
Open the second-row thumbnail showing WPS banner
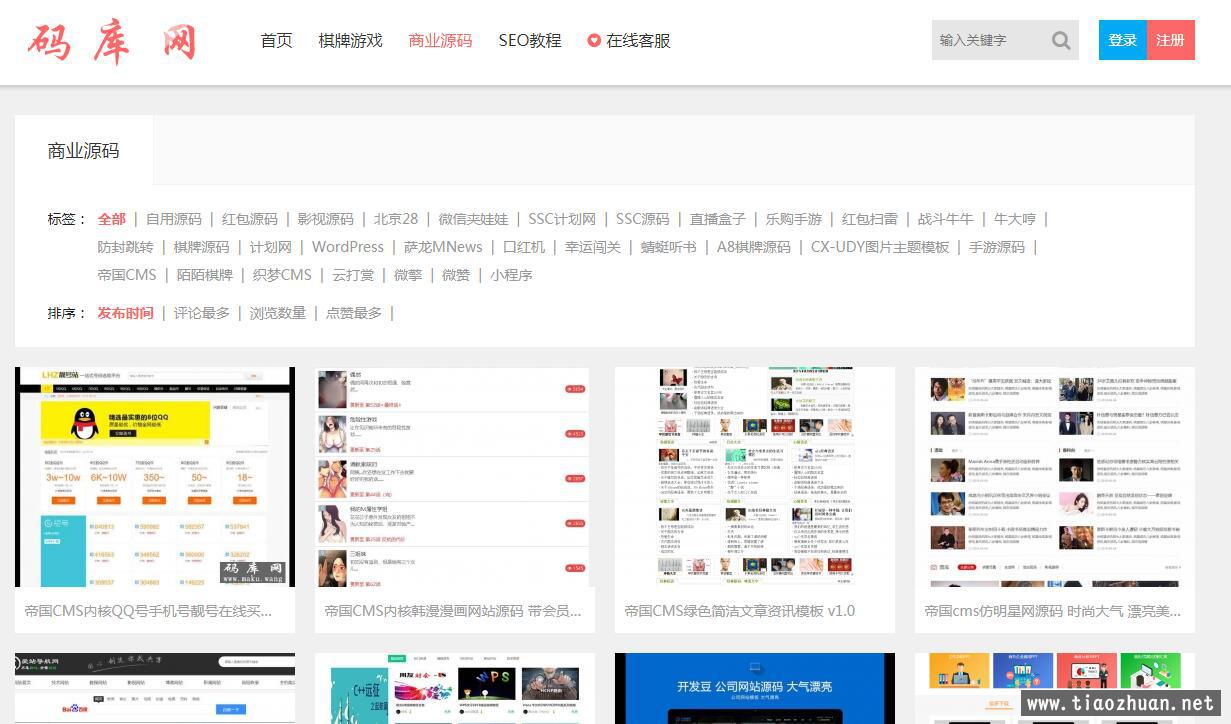click(x=455, y=689)
